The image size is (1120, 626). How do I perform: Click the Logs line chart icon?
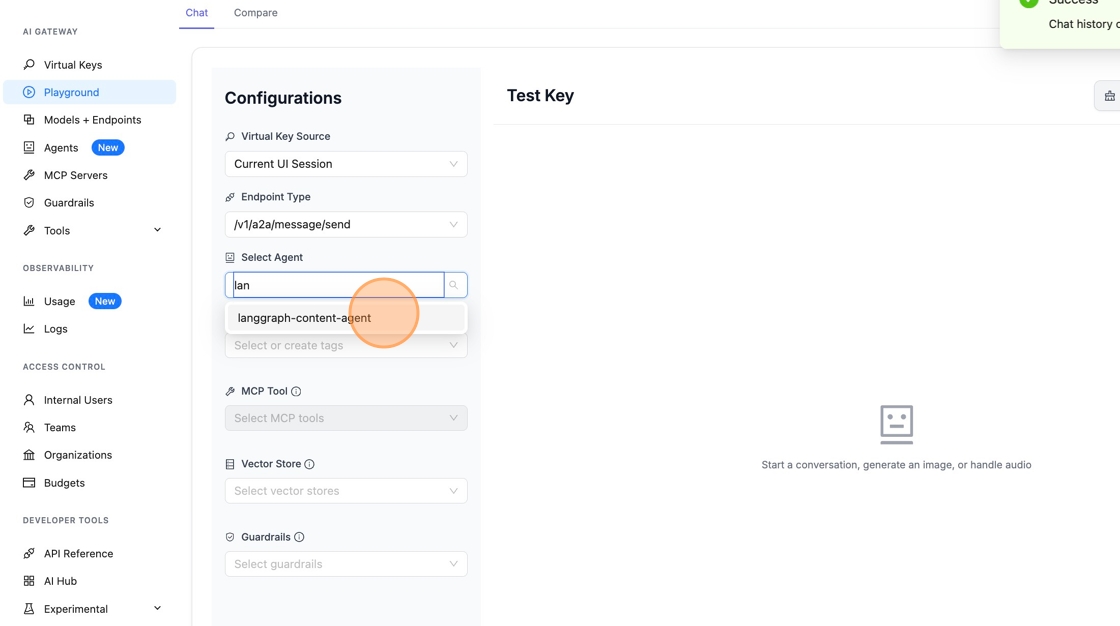coord(29,329)
